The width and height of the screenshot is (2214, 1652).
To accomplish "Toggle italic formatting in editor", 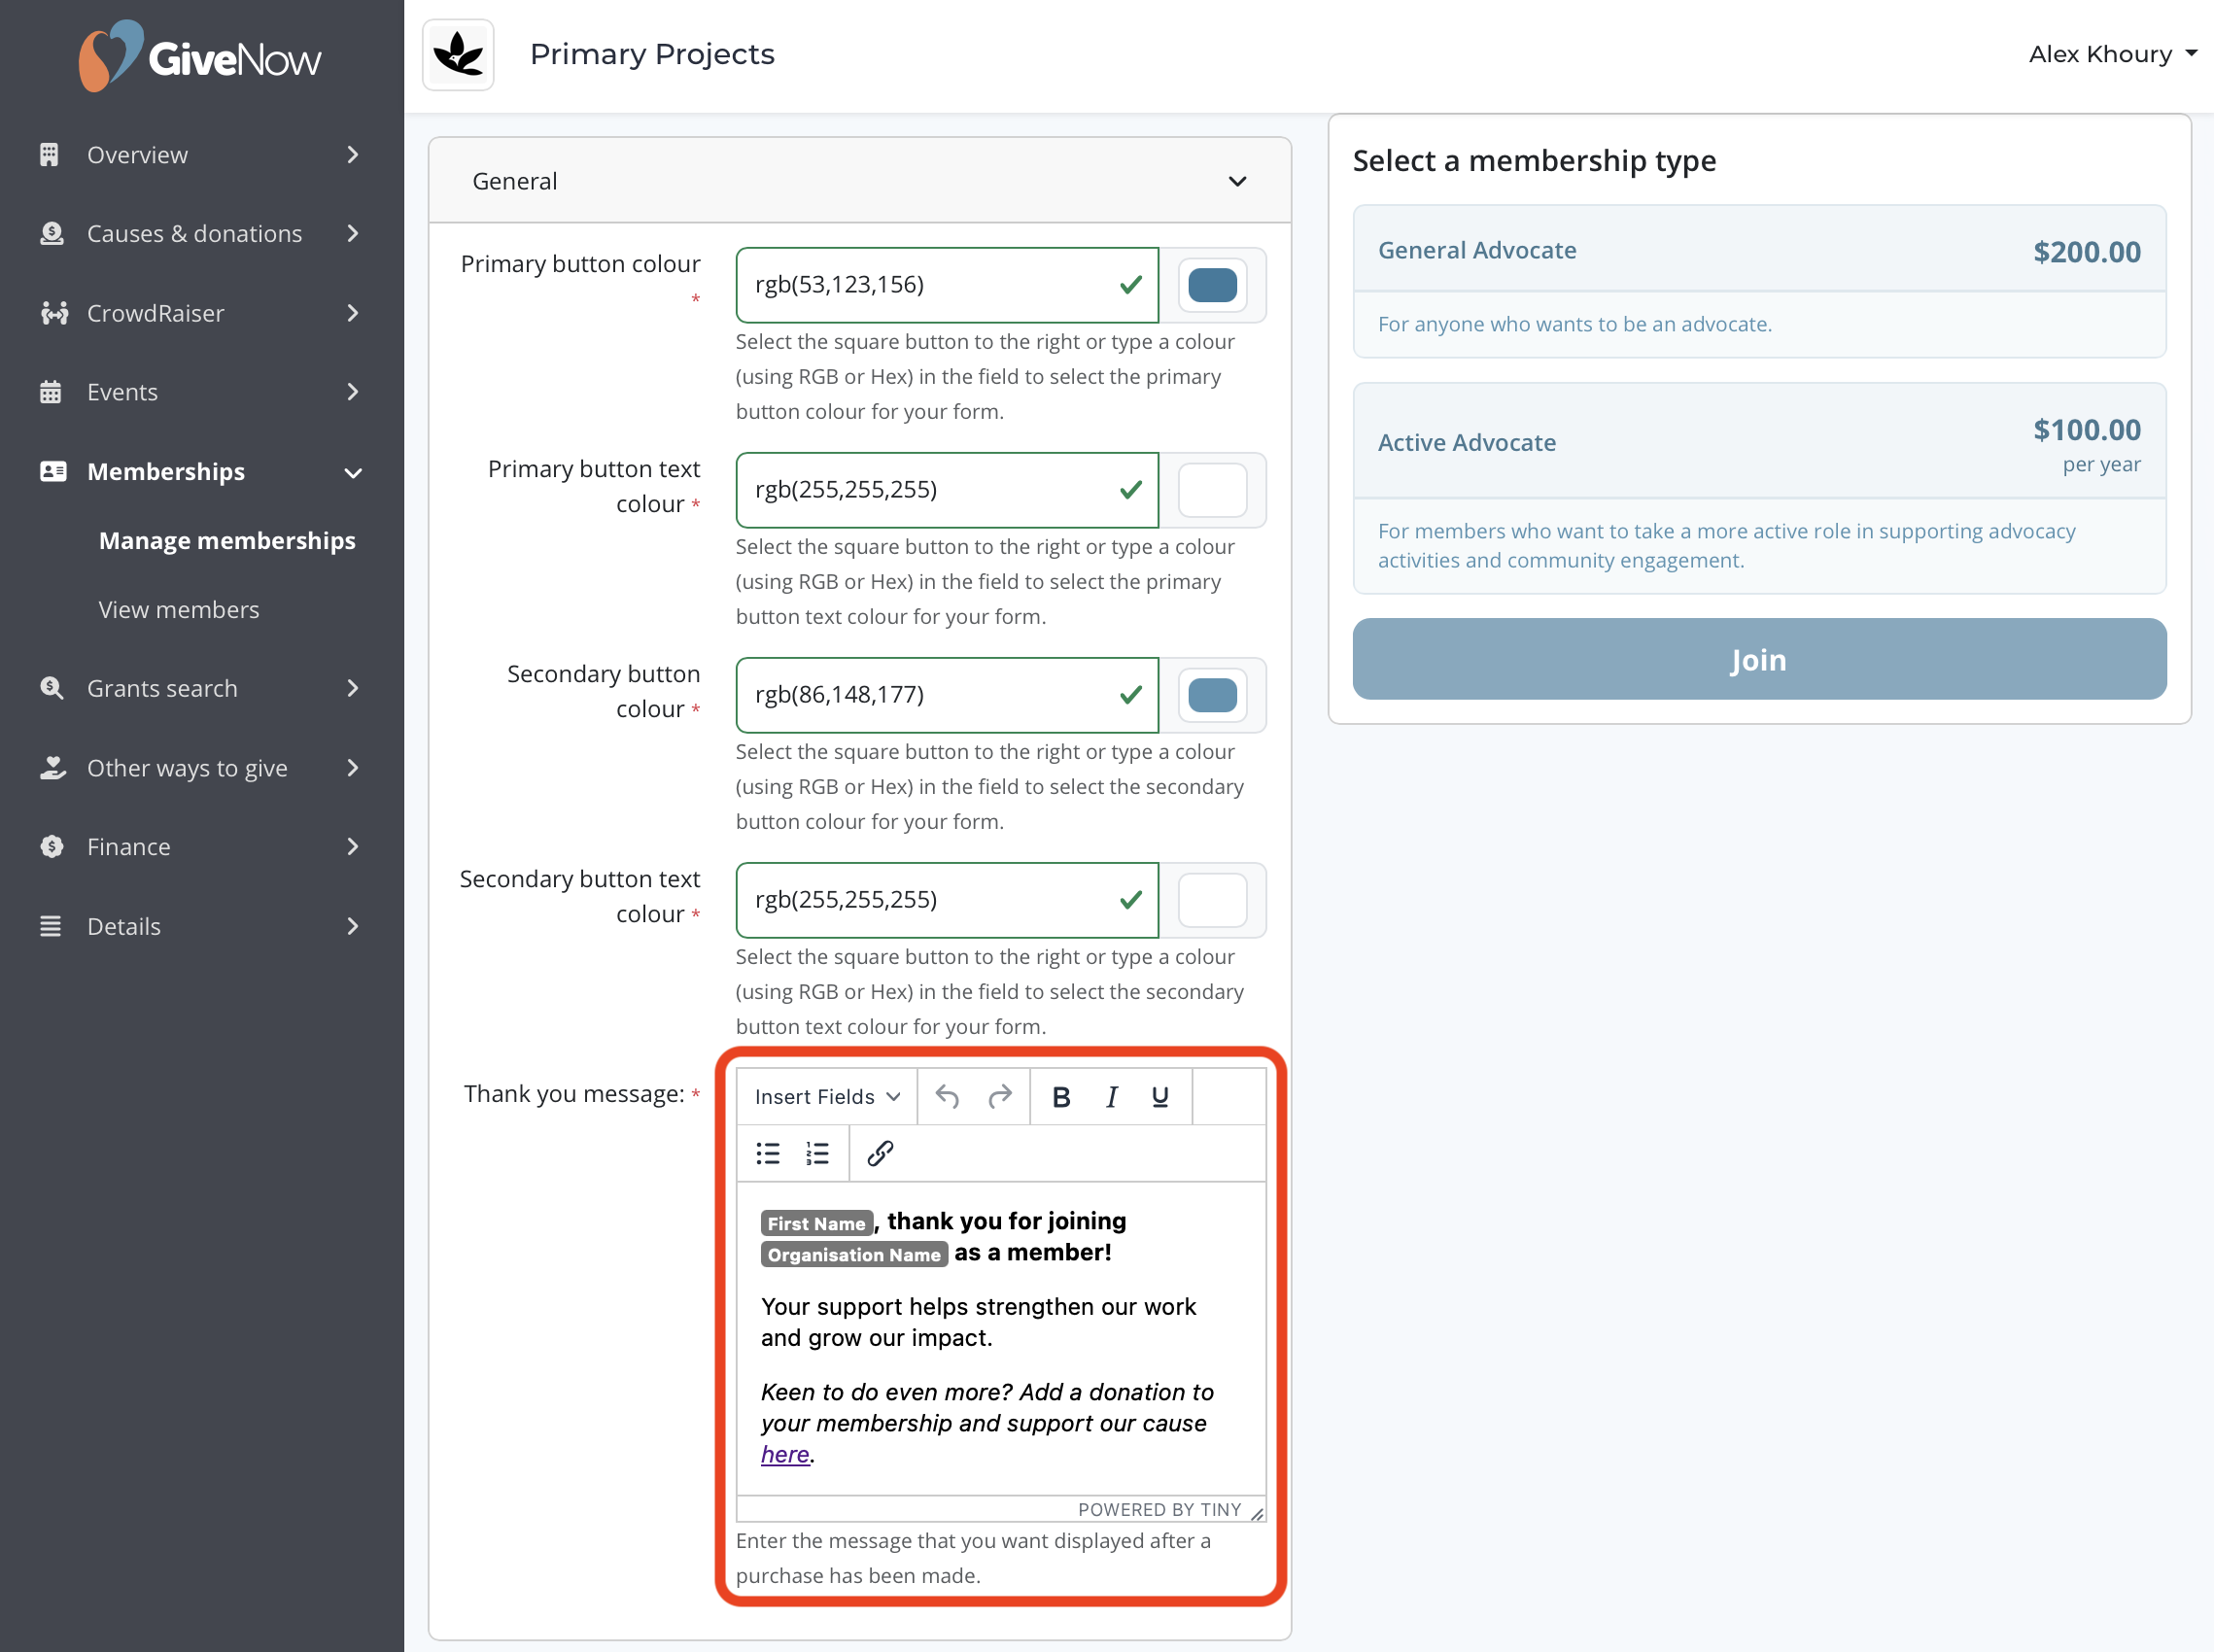I will (1111, 1097).
